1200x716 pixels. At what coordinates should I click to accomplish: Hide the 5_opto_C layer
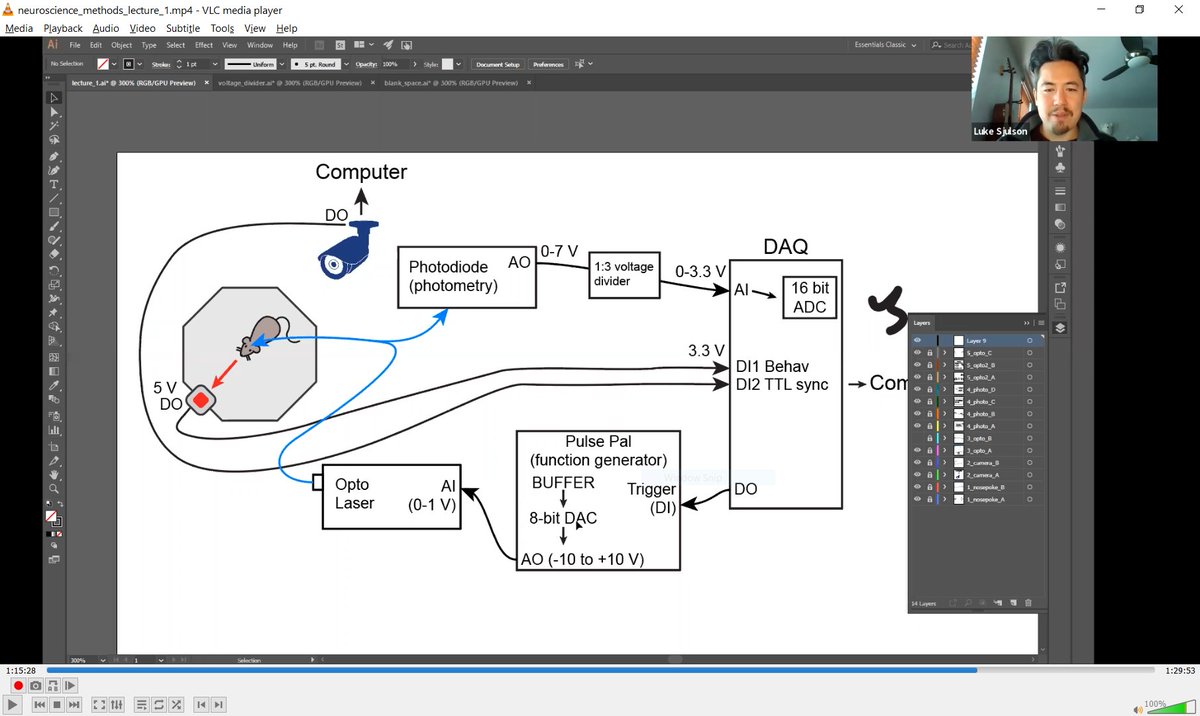pos(917,353)
